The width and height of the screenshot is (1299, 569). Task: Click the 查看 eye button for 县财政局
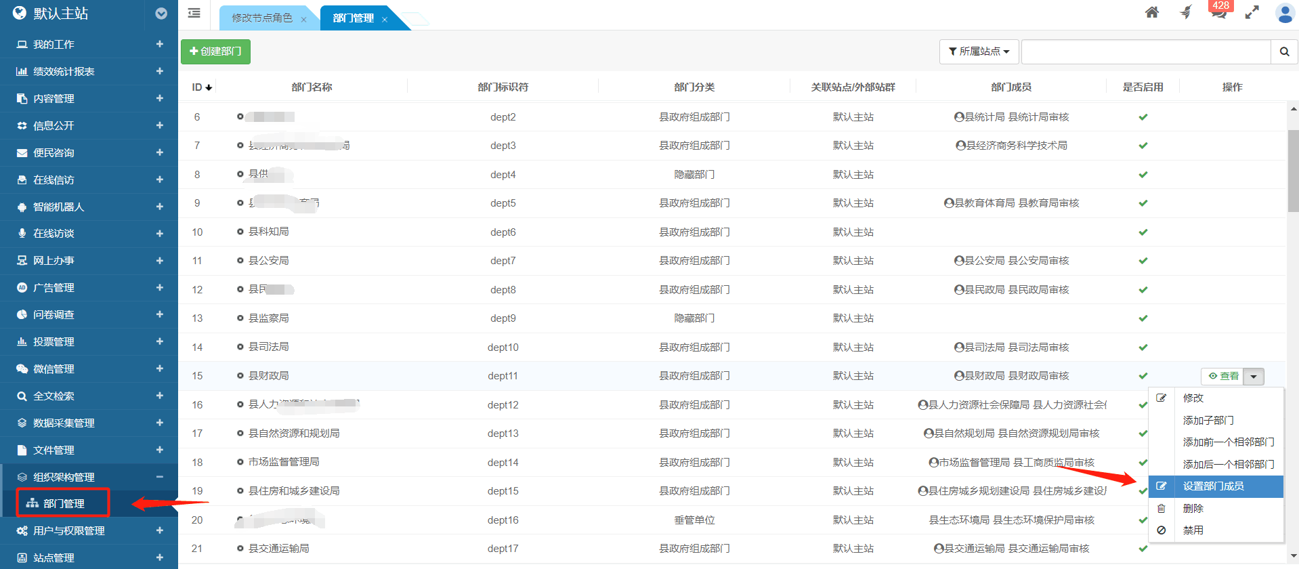tap(1222, 377)
